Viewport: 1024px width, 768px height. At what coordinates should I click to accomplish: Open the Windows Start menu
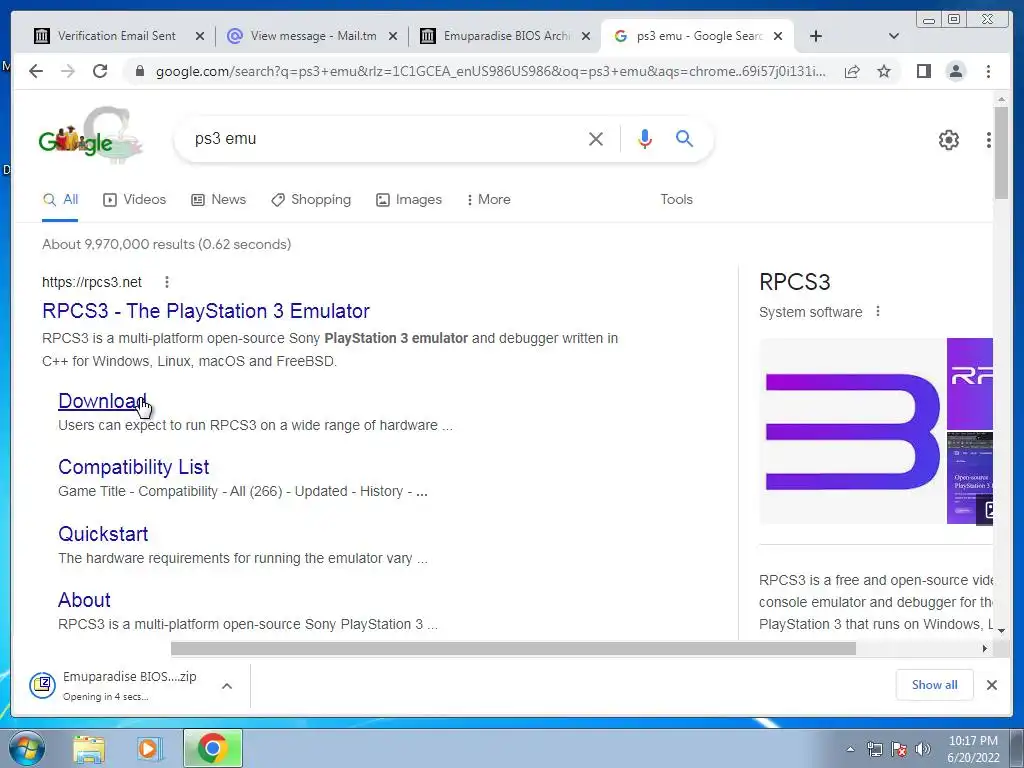26,748
